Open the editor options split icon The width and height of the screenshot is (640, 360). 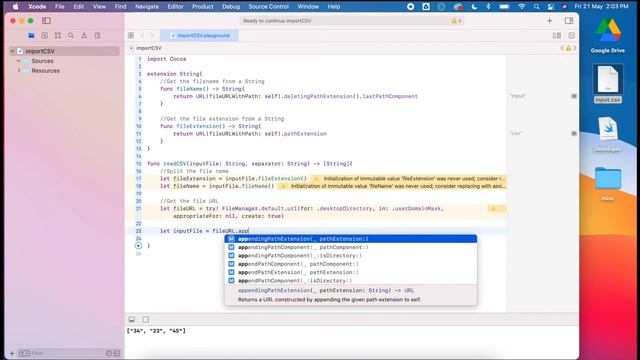tap(557, 36)
